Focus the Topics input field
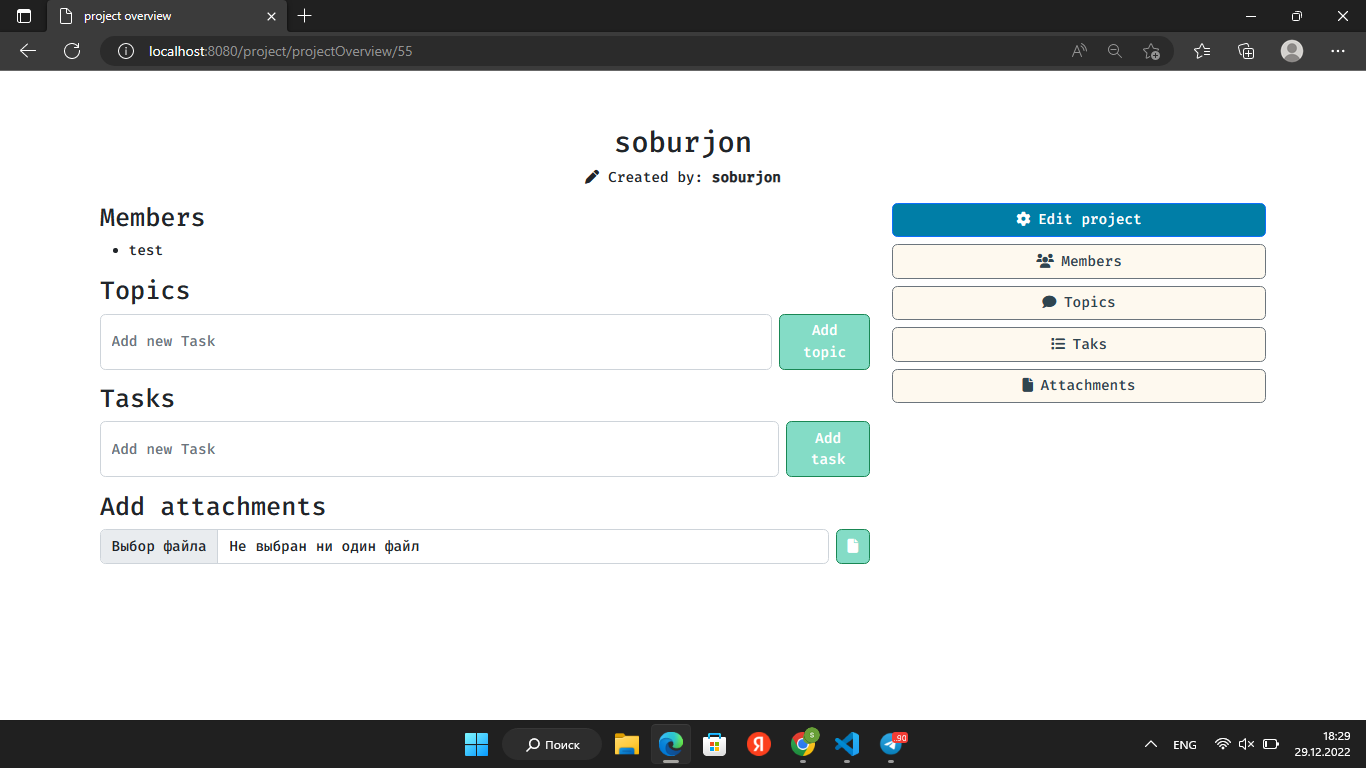Screen dimensions: 1366x768 pos(436,342)
